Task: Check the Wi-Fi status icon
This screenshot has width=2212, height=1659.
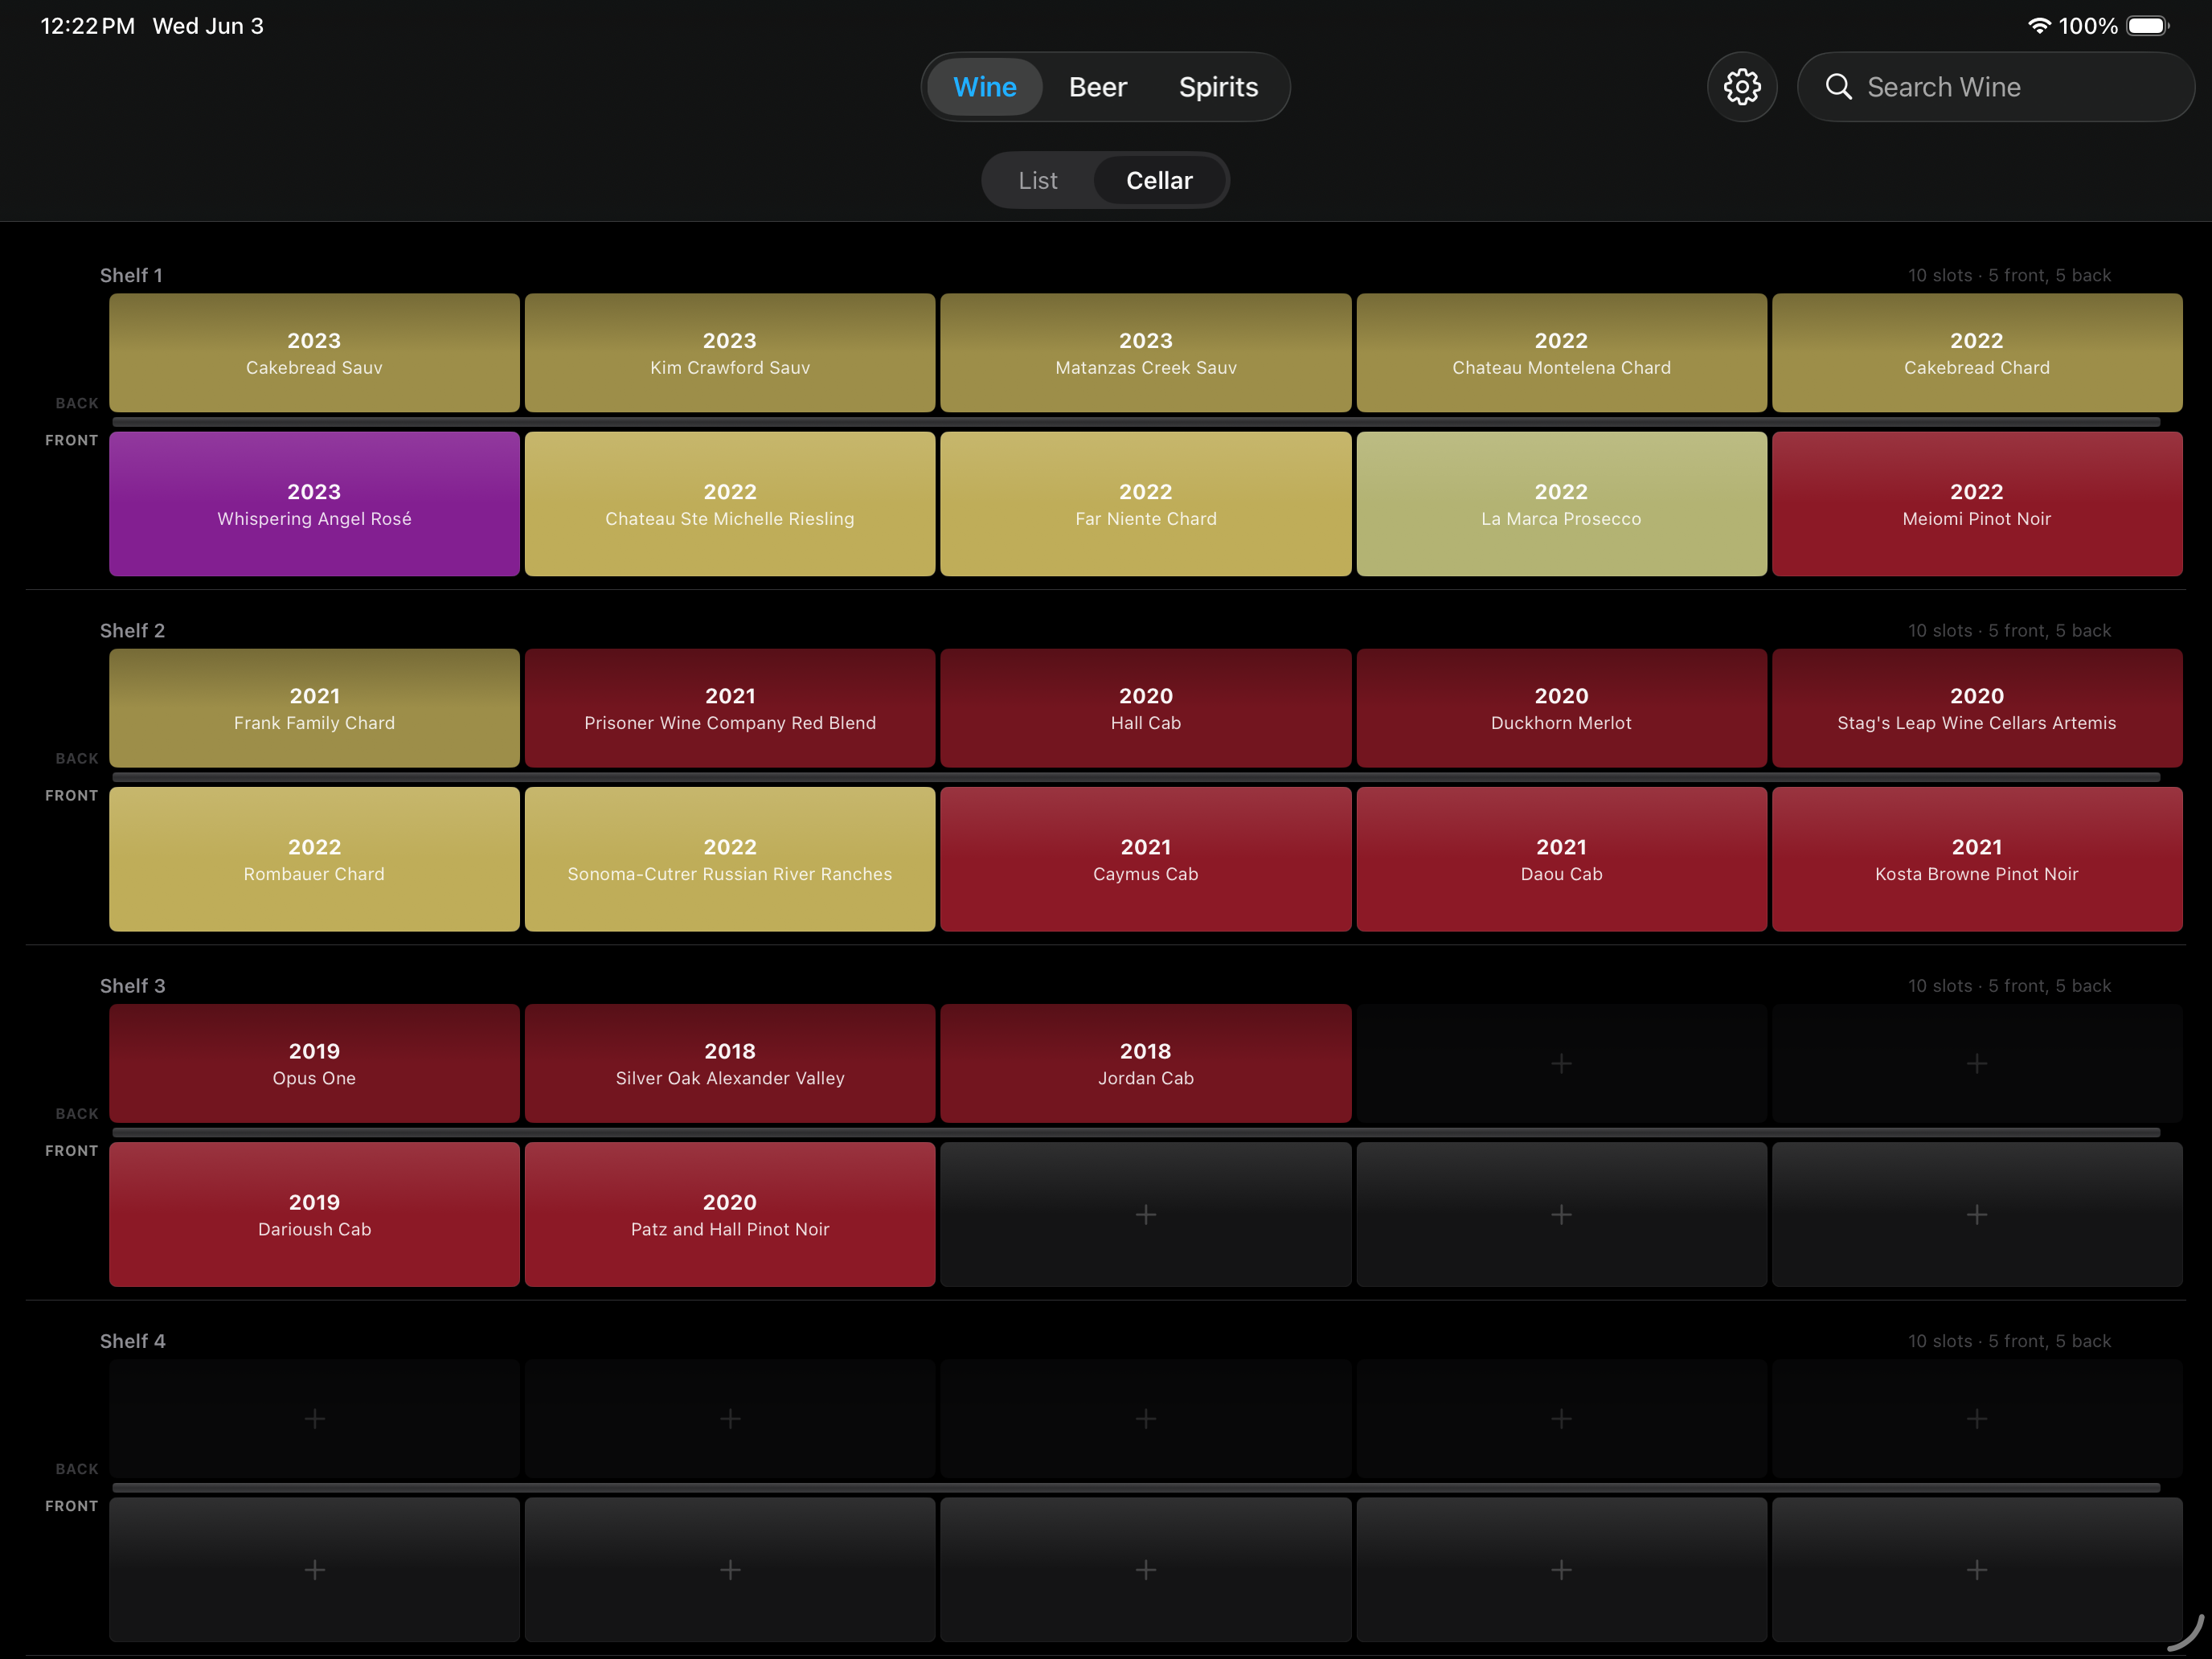Action: coord(2038,26)
